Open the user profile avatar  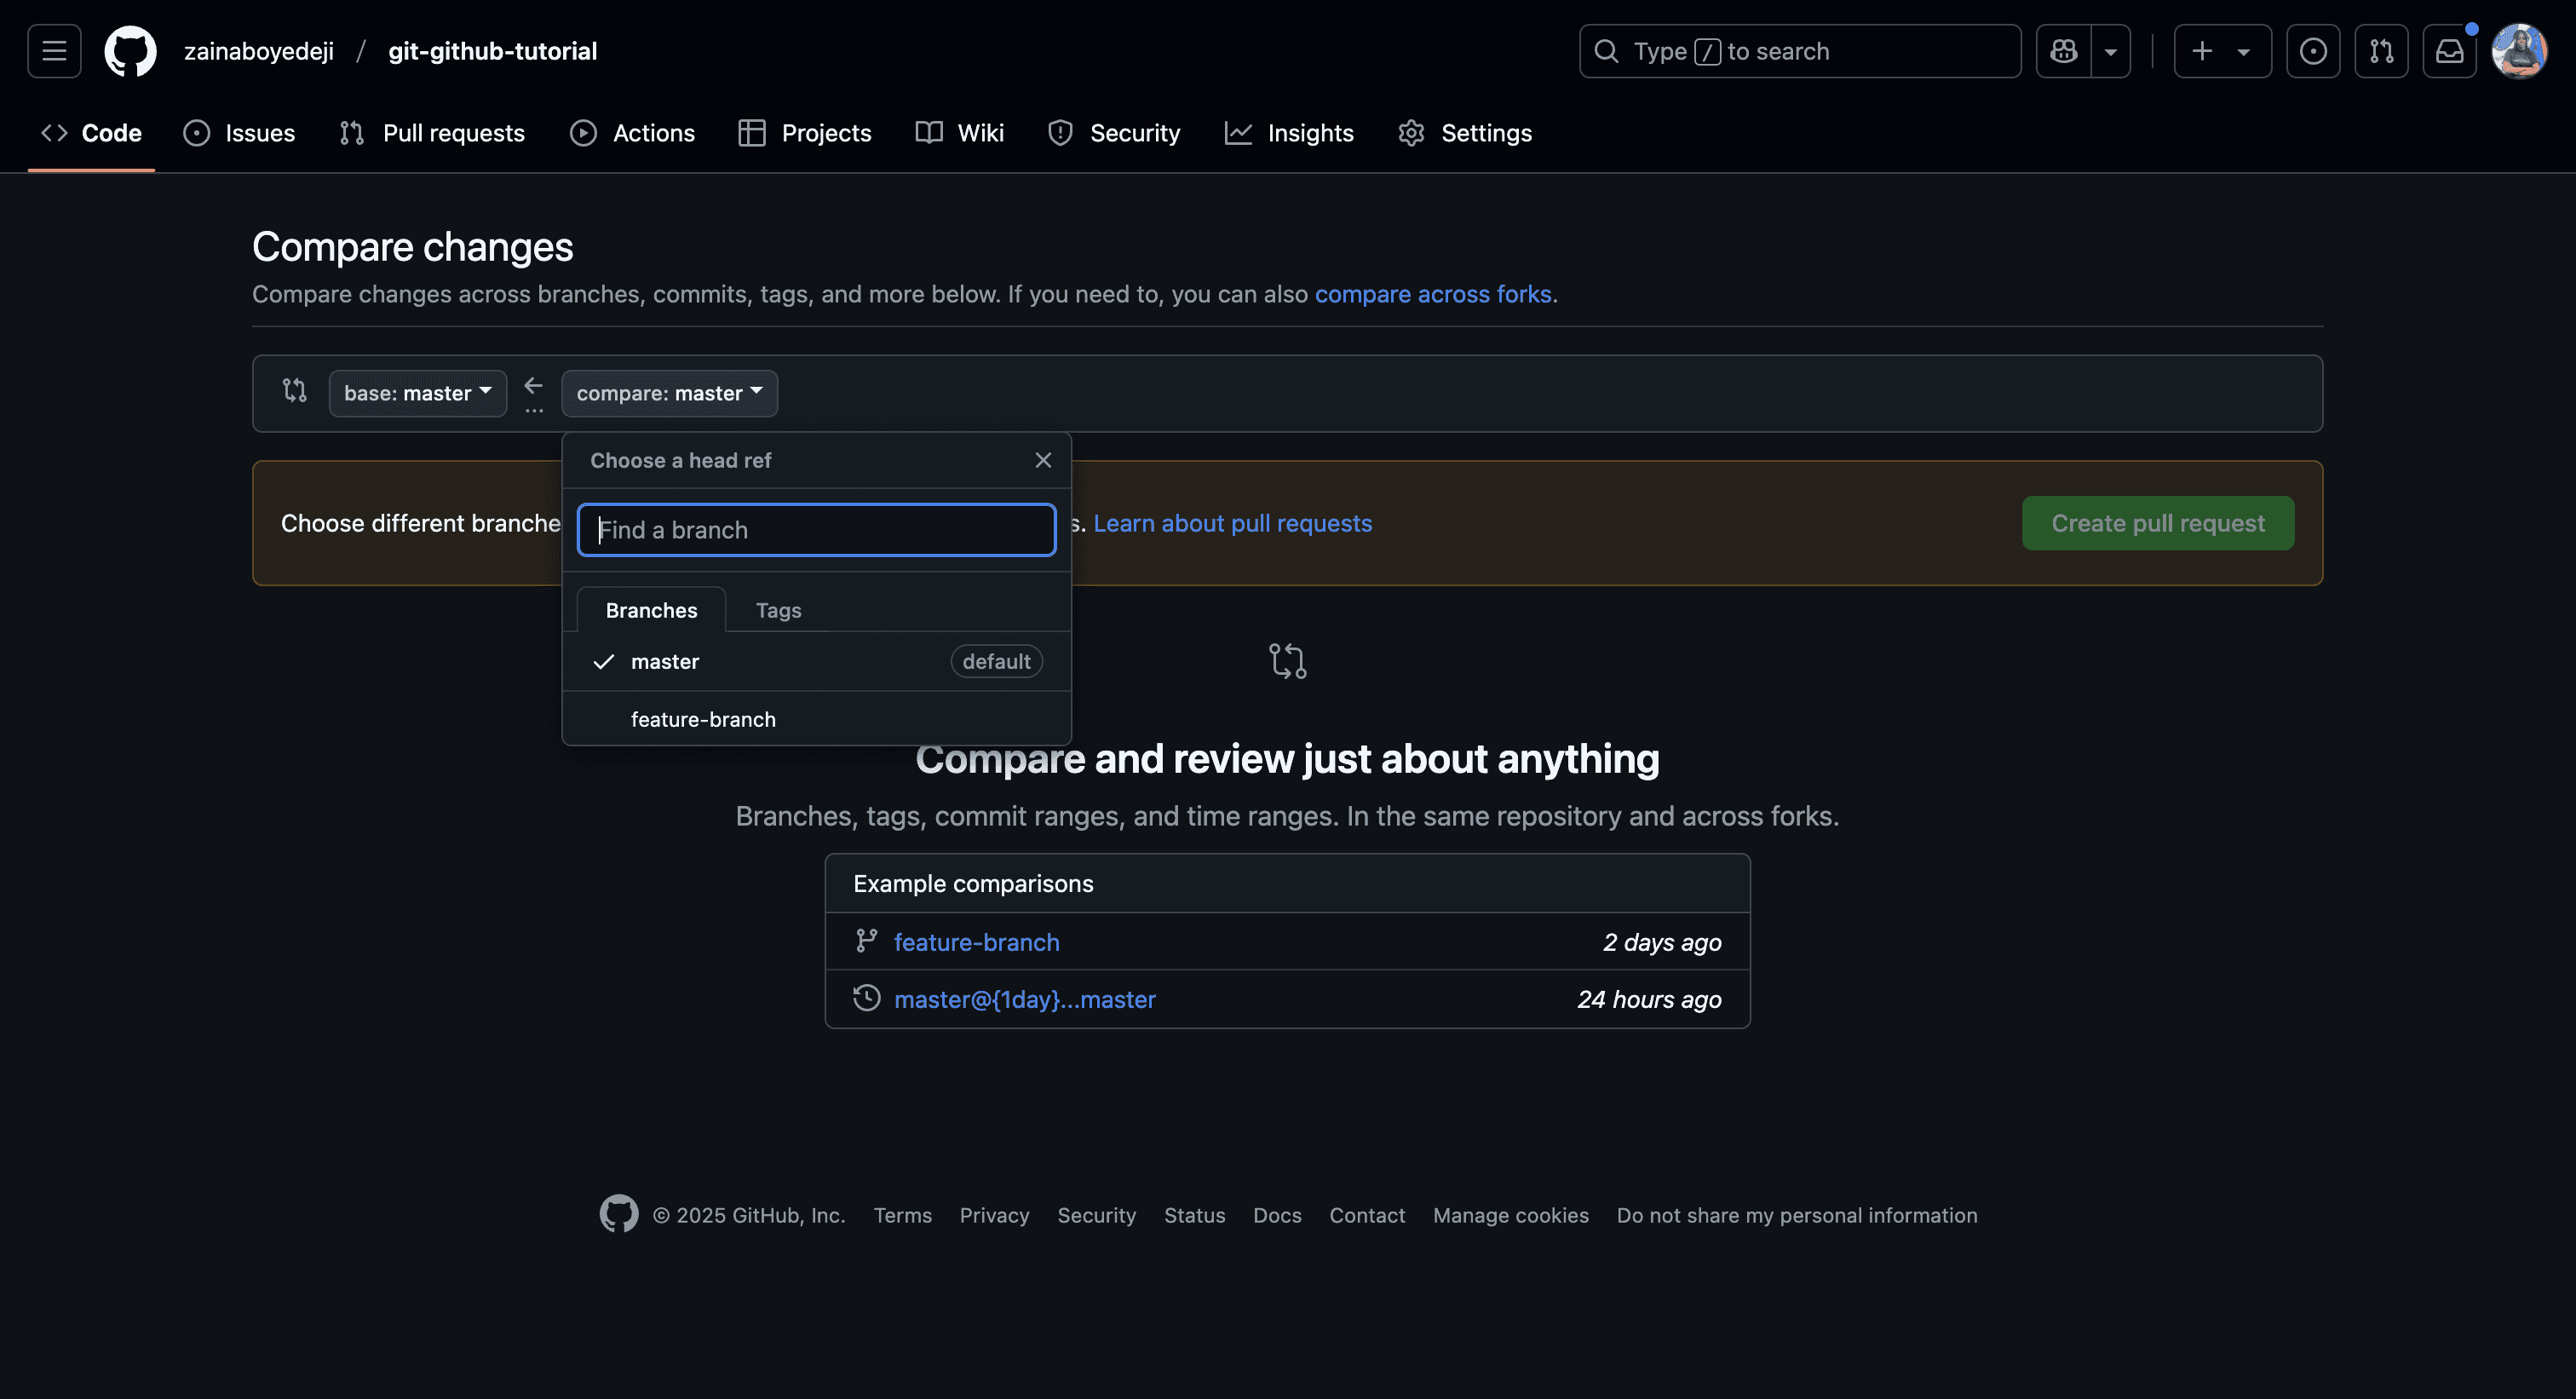pos(2518,51)
